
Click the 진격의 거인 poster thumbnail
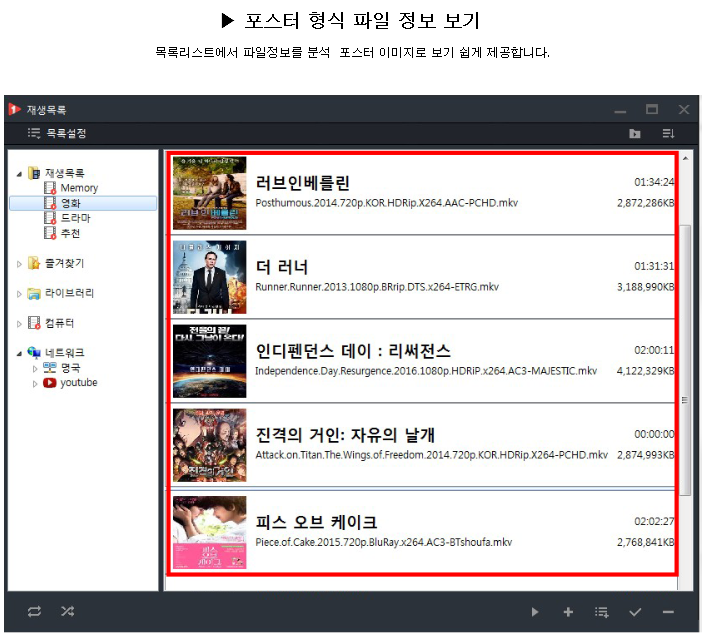click(210, 445)
